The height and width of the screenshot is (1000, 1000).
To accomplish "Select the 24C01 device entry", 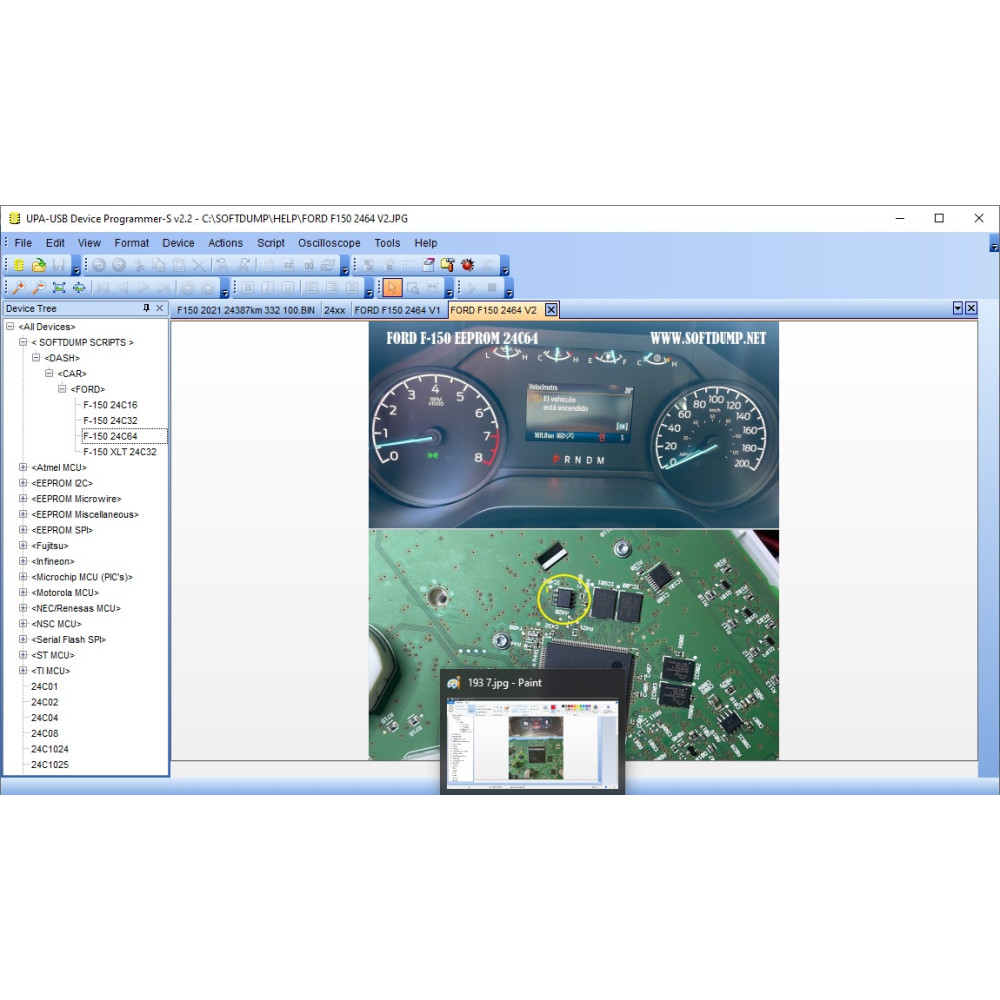I will pos(45,686).
